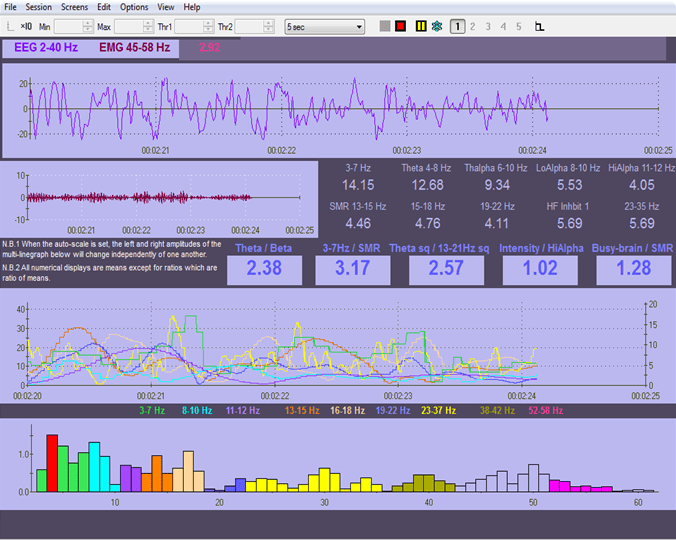Switch to screen number 5

tap(518, 25)
